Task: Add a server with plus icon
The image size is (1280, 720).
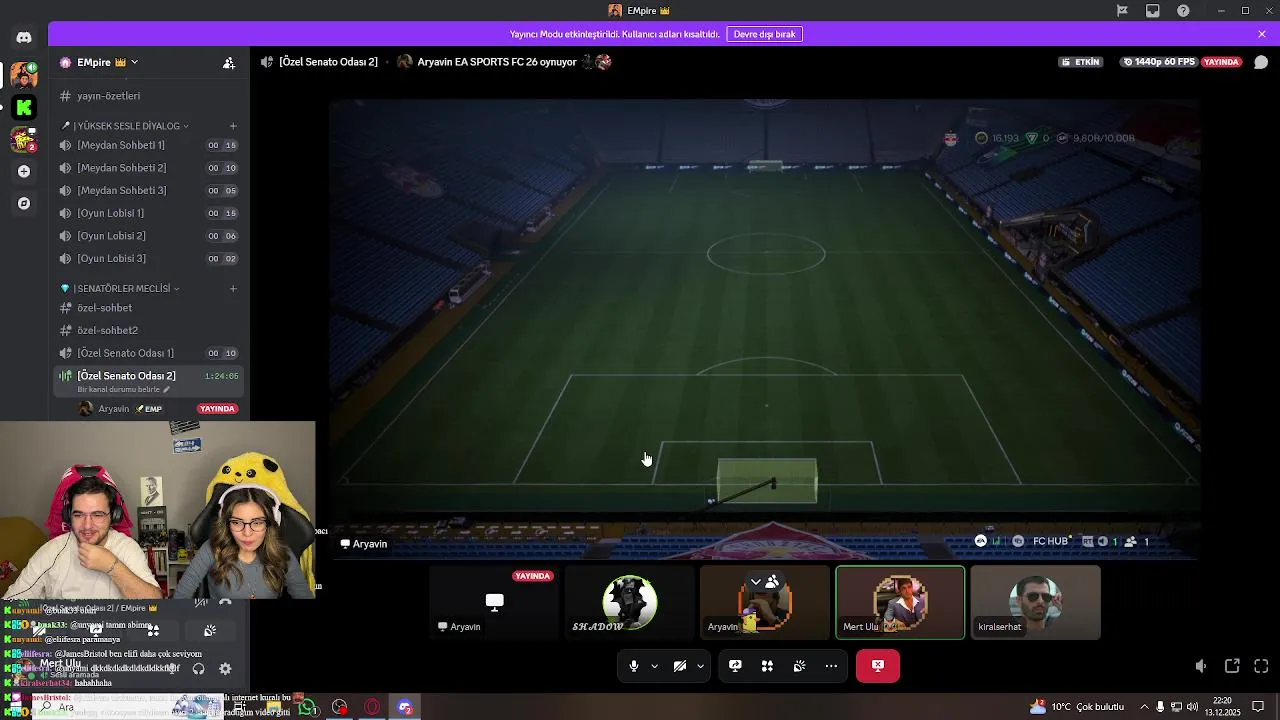Action: pos(24,171)
